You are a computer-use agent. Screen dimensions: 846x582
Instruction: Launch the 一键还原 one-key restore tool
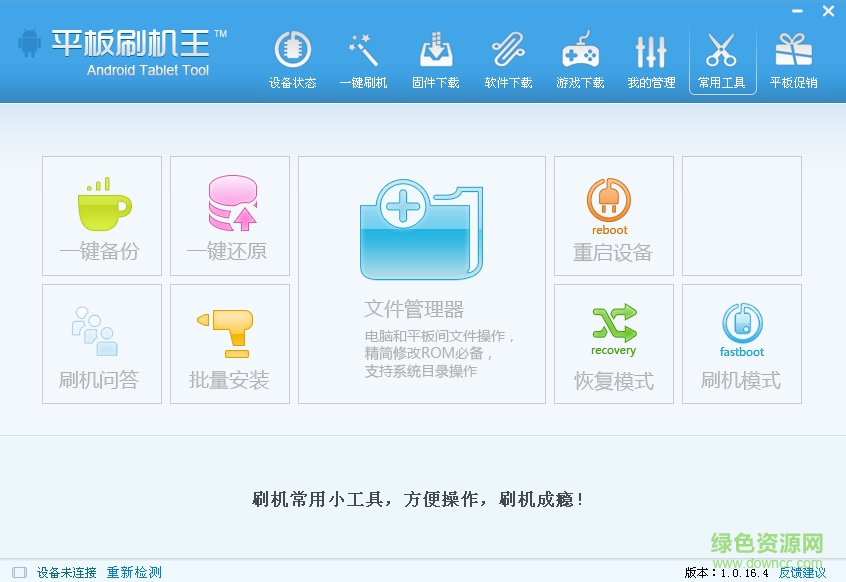[x=229, y=215]
